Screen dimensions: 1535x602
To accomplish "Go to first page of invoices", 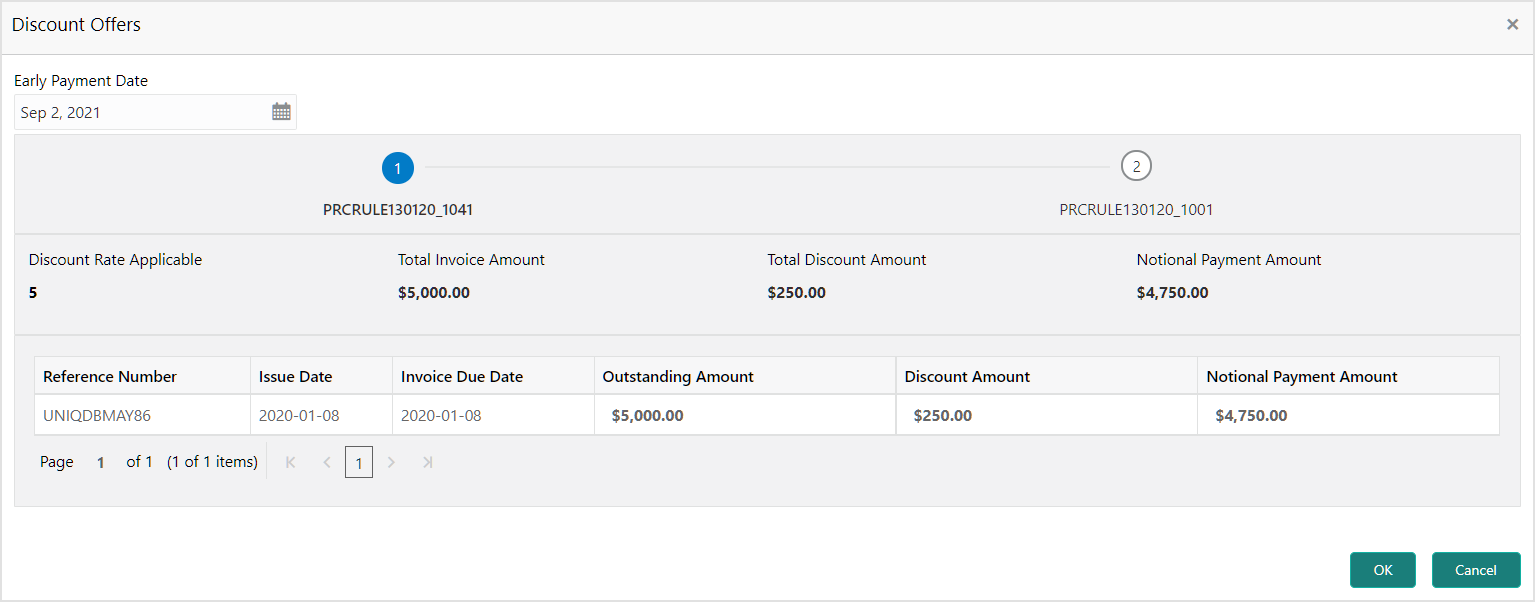I will click(x=291, y=462).
